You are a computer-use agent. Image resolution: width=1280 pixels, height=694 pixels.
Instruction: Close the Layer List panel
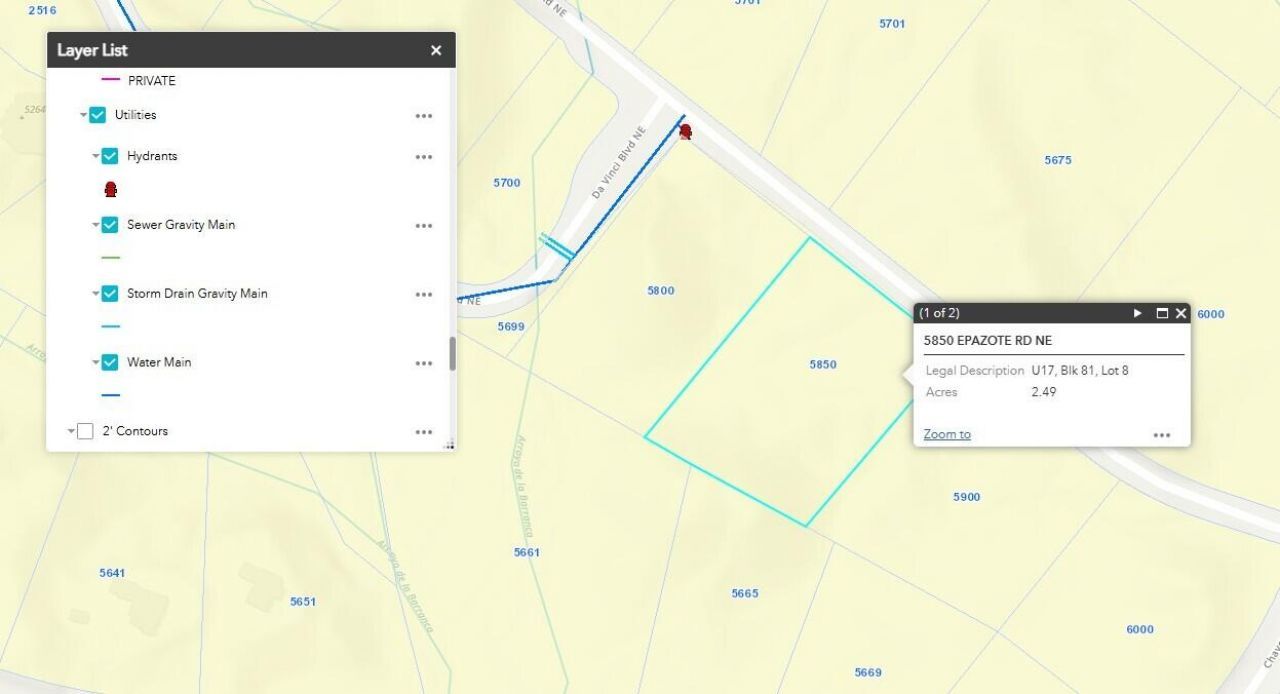pyautogui.click(x=436, y=50)
